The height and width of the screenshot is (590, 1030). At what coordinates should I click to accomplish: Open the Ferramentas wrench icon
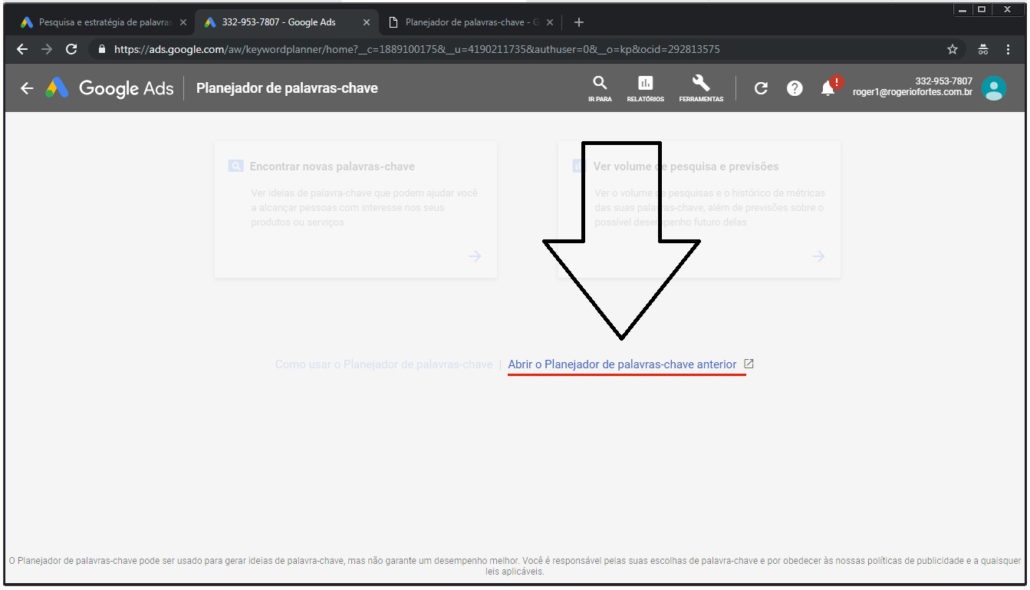click(x=700, y=84)
